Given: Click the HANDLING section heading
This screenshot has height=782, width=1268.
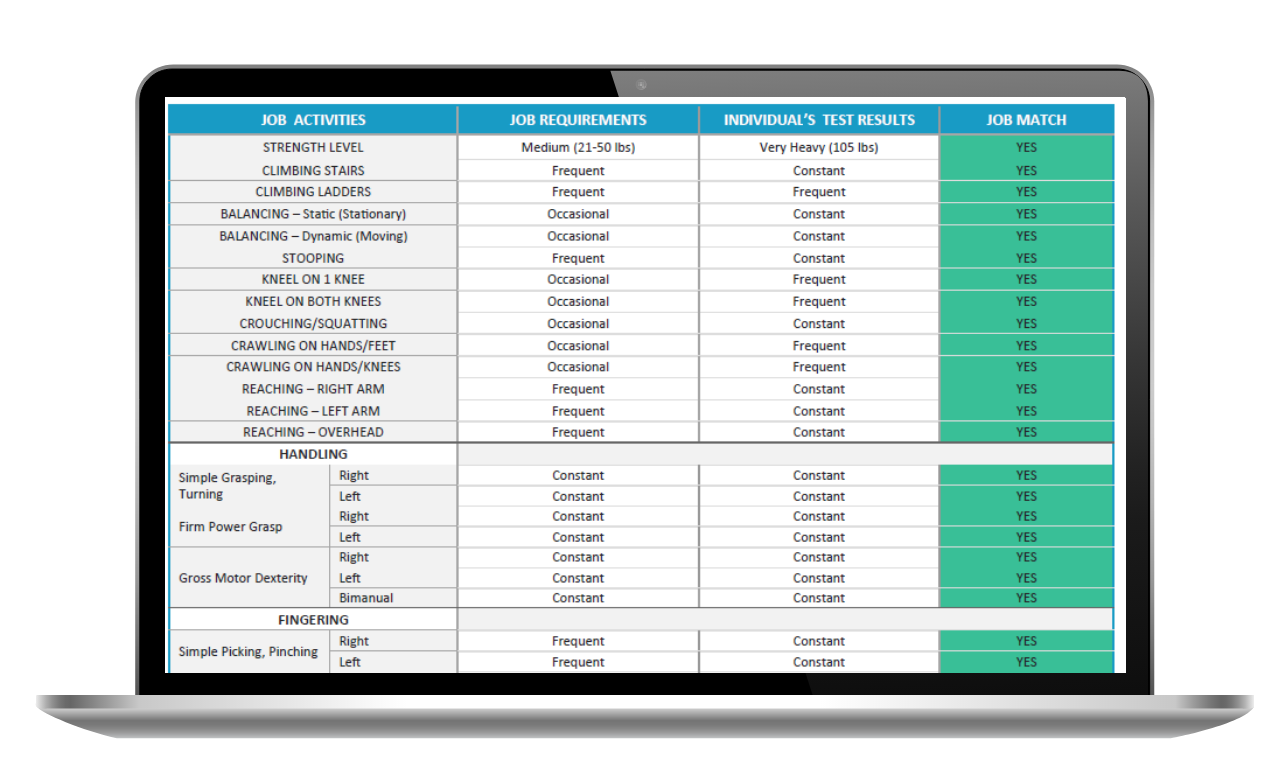Looking at the screenshot, I should point(313,454).
